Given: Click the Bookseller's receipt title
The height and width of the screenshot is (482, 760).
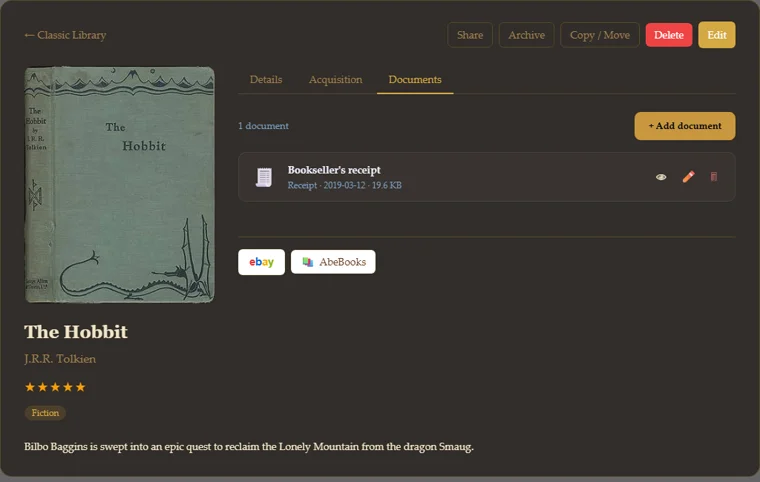Looking at the screenshot, I should click(x=334, y=170).
